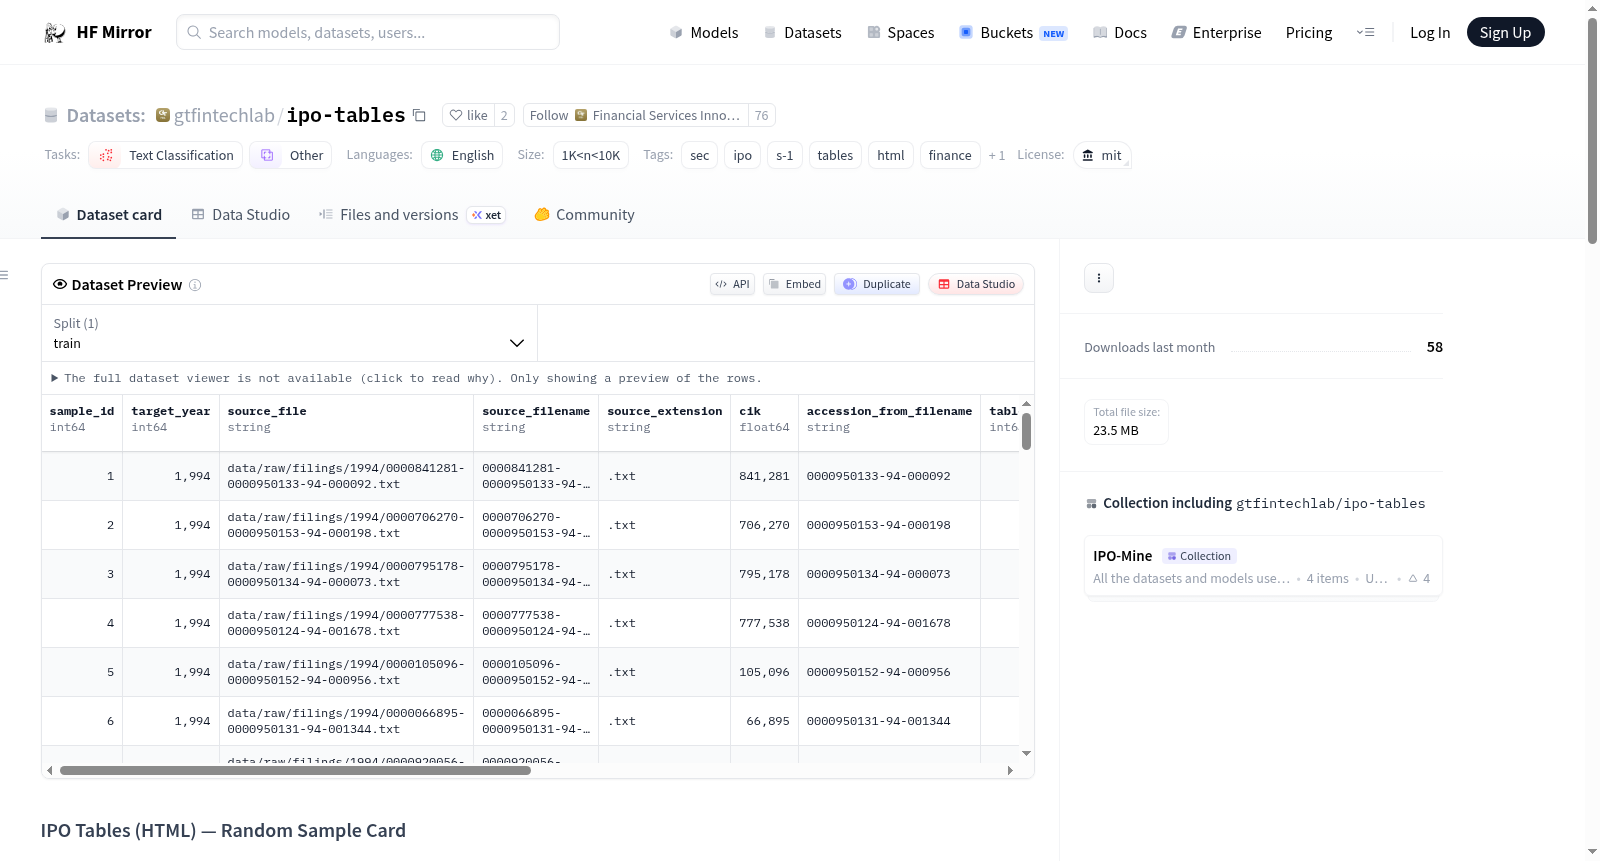Select the 1K<n<10K size tag
The image size is (1600, 861).
coord(590,155)
